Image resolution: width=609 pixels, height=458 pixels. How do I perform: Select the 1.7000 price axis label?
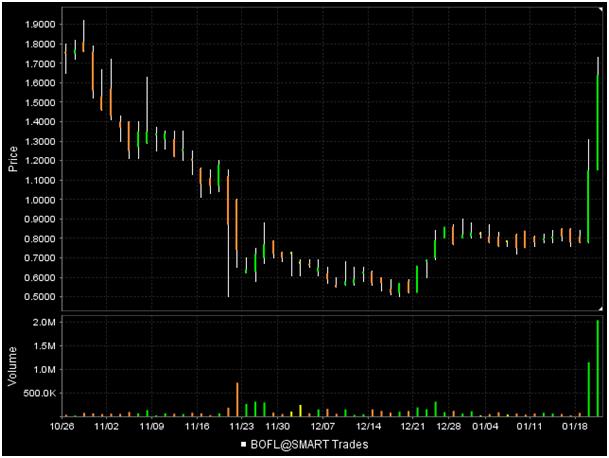point(40,63)
